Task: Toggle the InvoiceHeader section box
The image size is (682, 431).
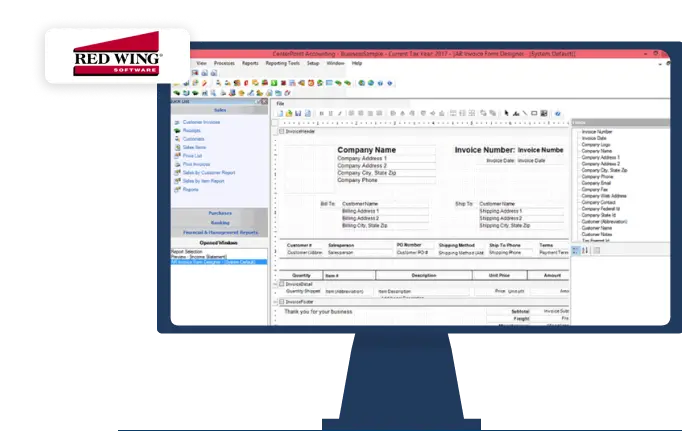Action: pos(282,131)
